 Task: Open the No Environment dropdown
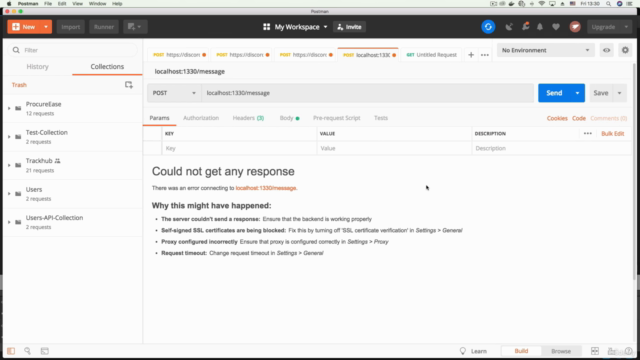(x=545, y=50)
